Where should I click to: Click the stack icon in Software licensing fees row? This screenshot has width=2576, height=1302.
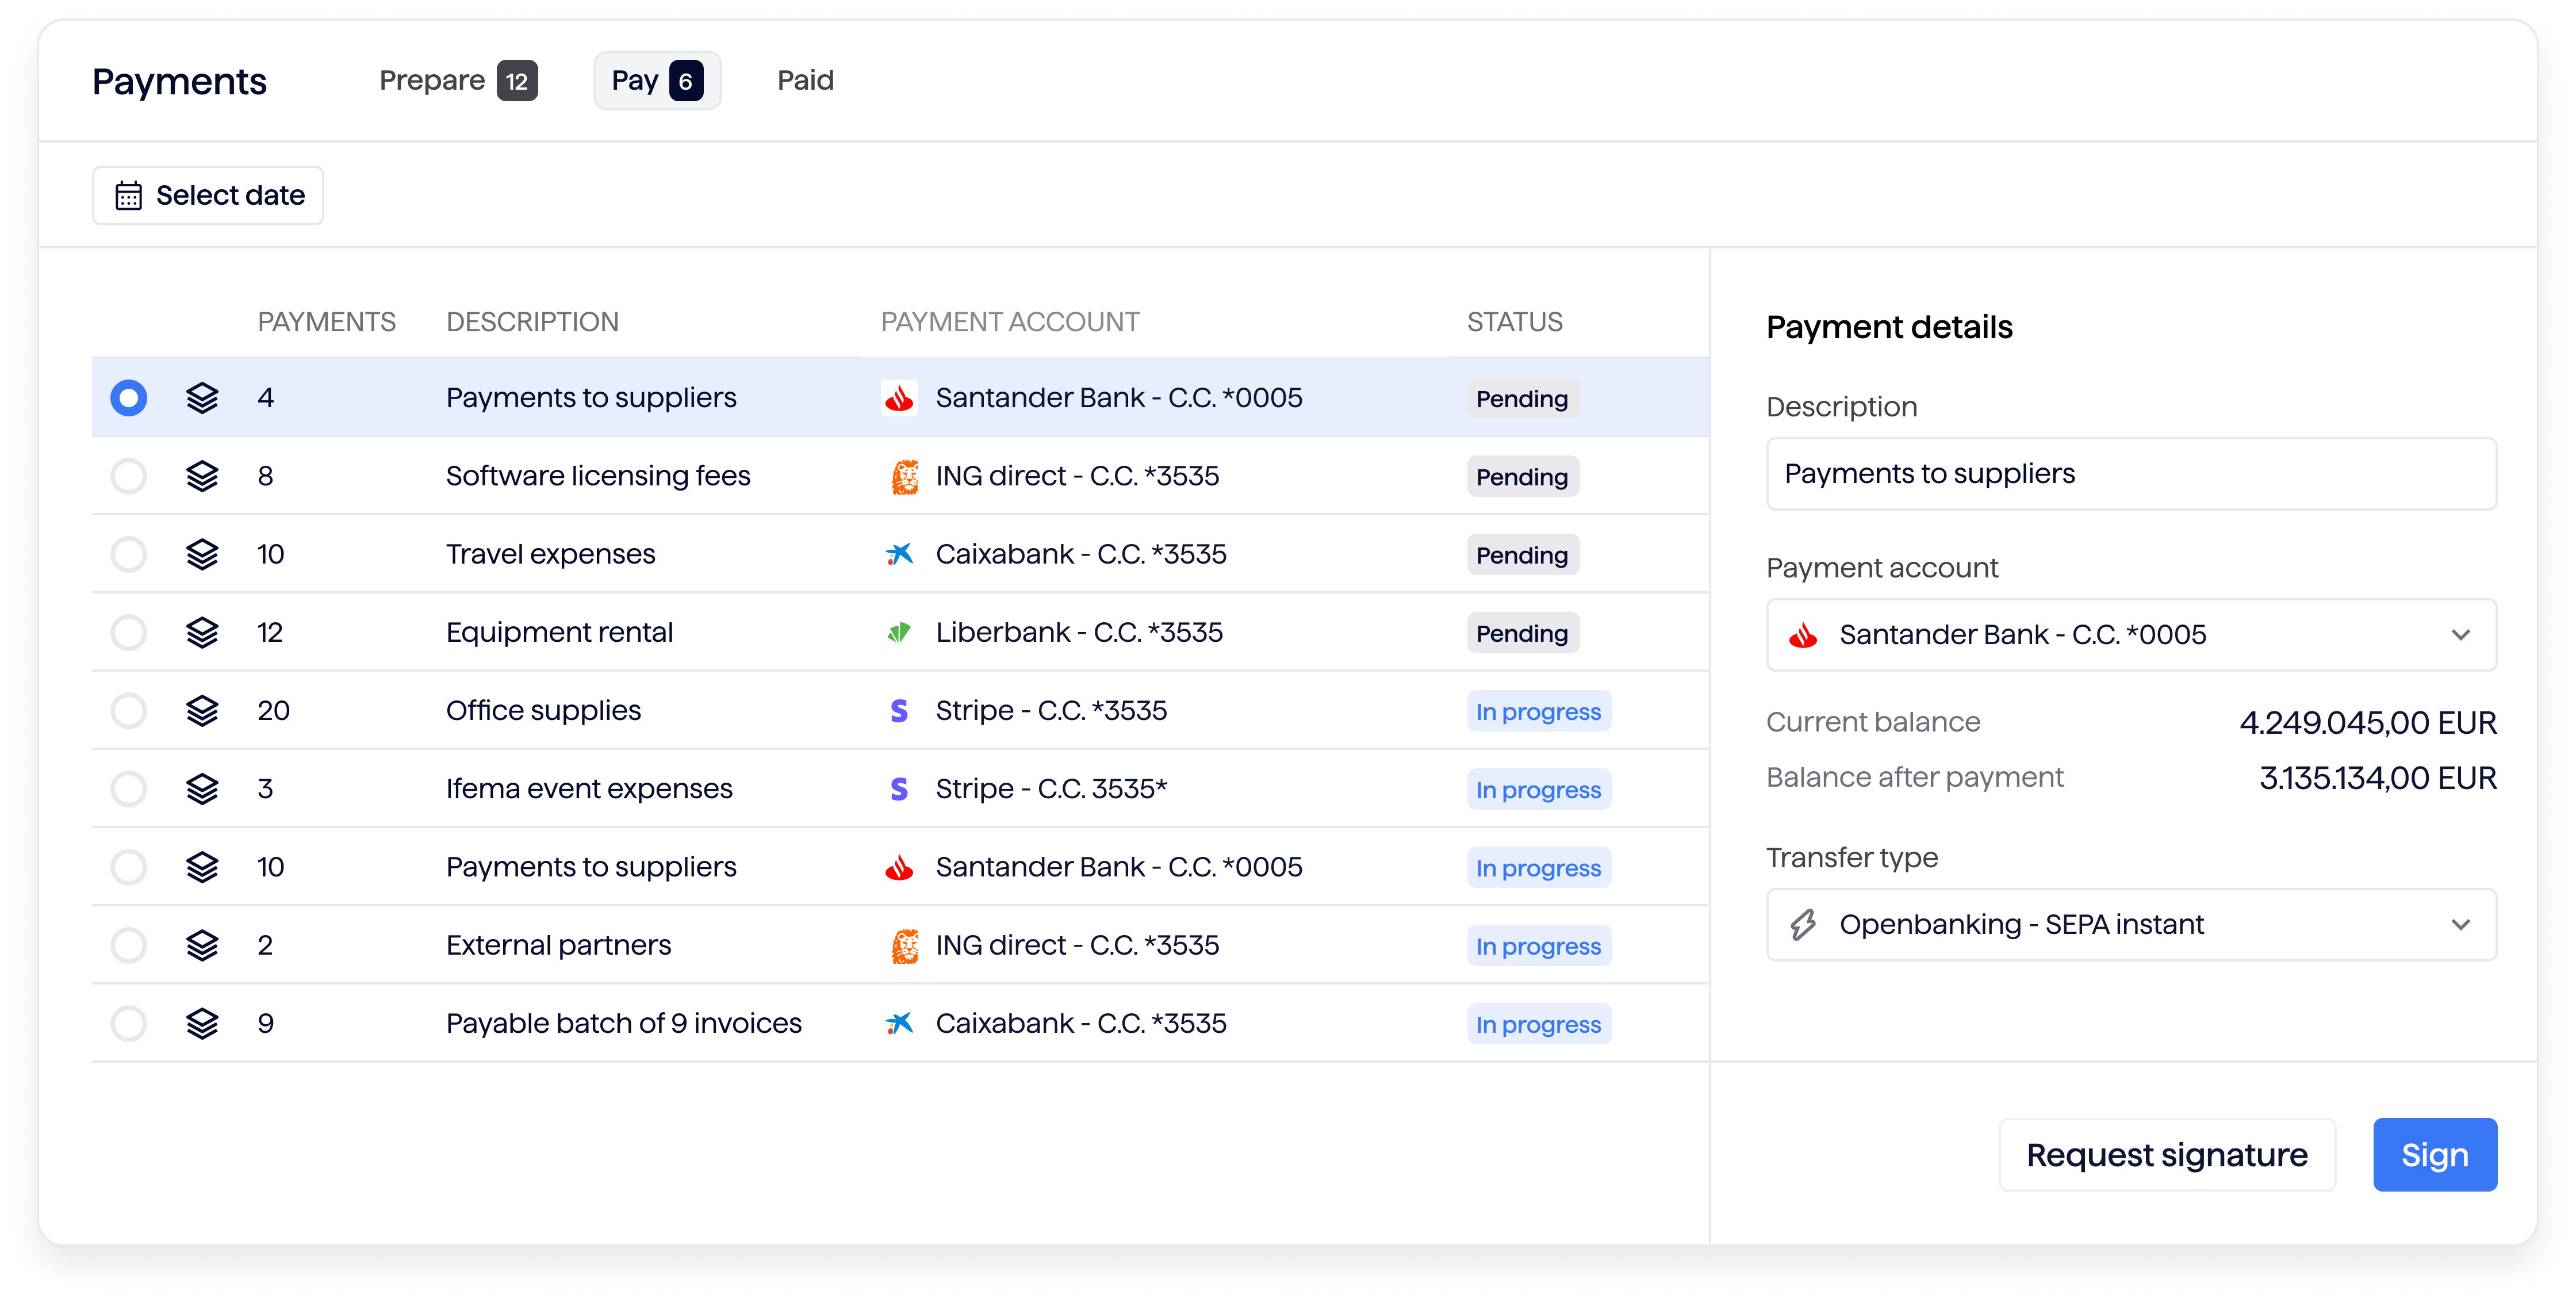pyautogui.click(x=202, y=476)
